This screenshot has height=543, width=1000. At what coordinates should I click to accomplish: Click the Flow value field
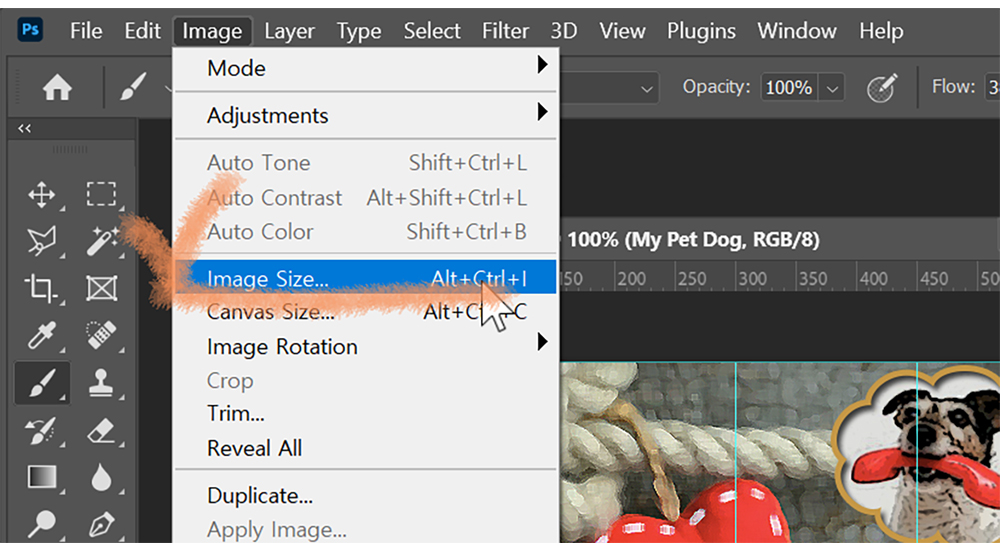pos(992,88)
